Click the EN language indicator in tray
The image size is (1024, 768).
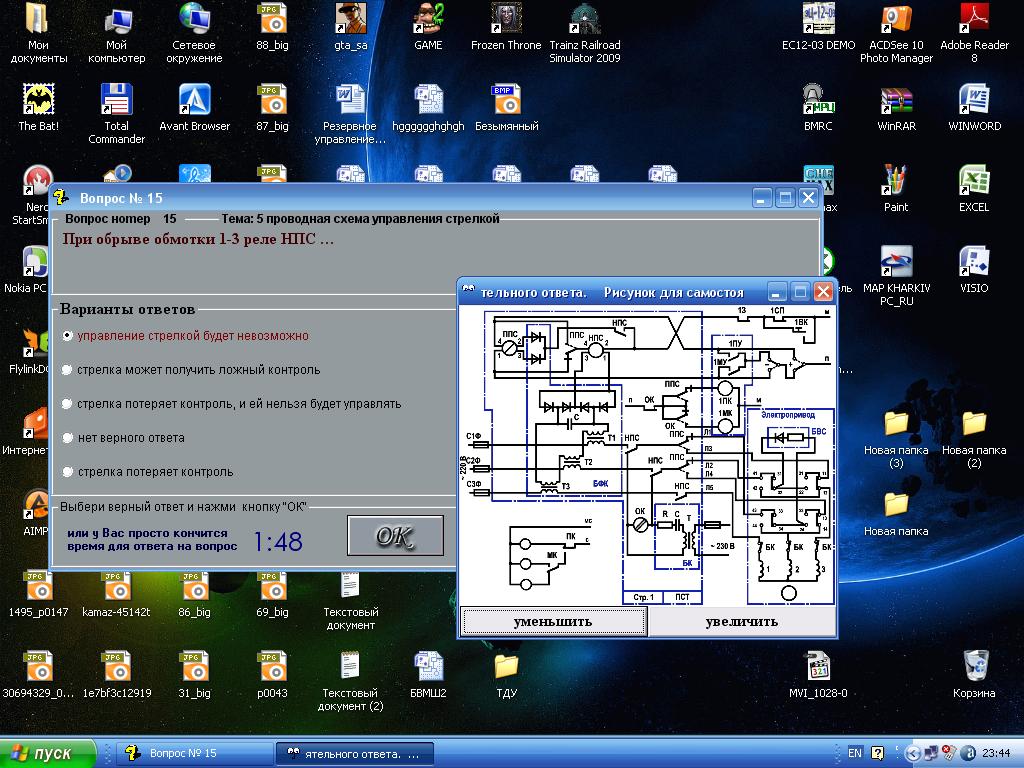855,753
